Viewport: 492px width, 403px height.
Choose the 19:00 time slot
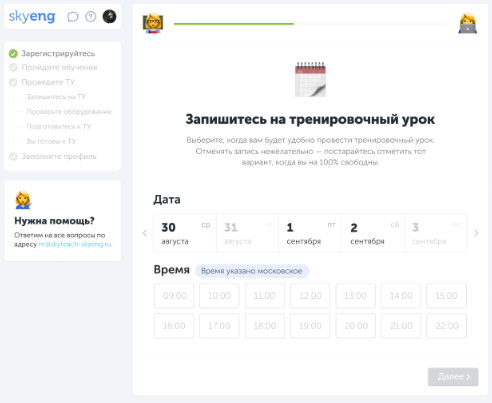[x=310, y=326]
